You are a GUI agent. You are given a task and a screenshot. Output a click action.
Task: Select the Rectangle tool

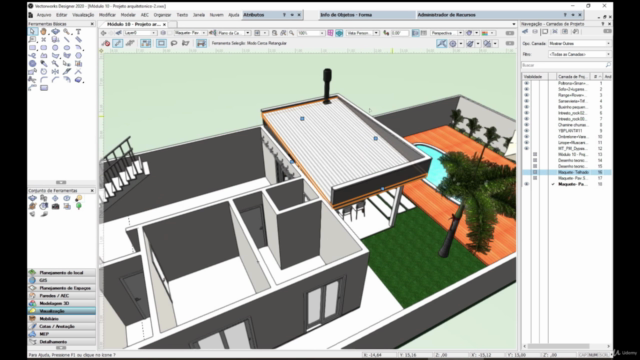pos(33,47)
